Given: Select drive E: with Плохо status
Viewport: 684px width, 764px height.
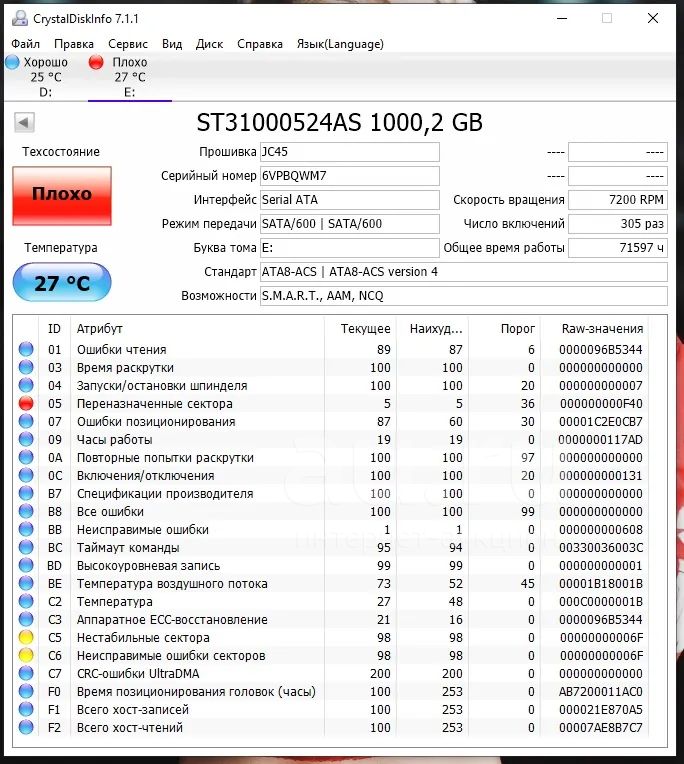Looking at the screenshot, I should pyautogui.click(x=129, y=77).
